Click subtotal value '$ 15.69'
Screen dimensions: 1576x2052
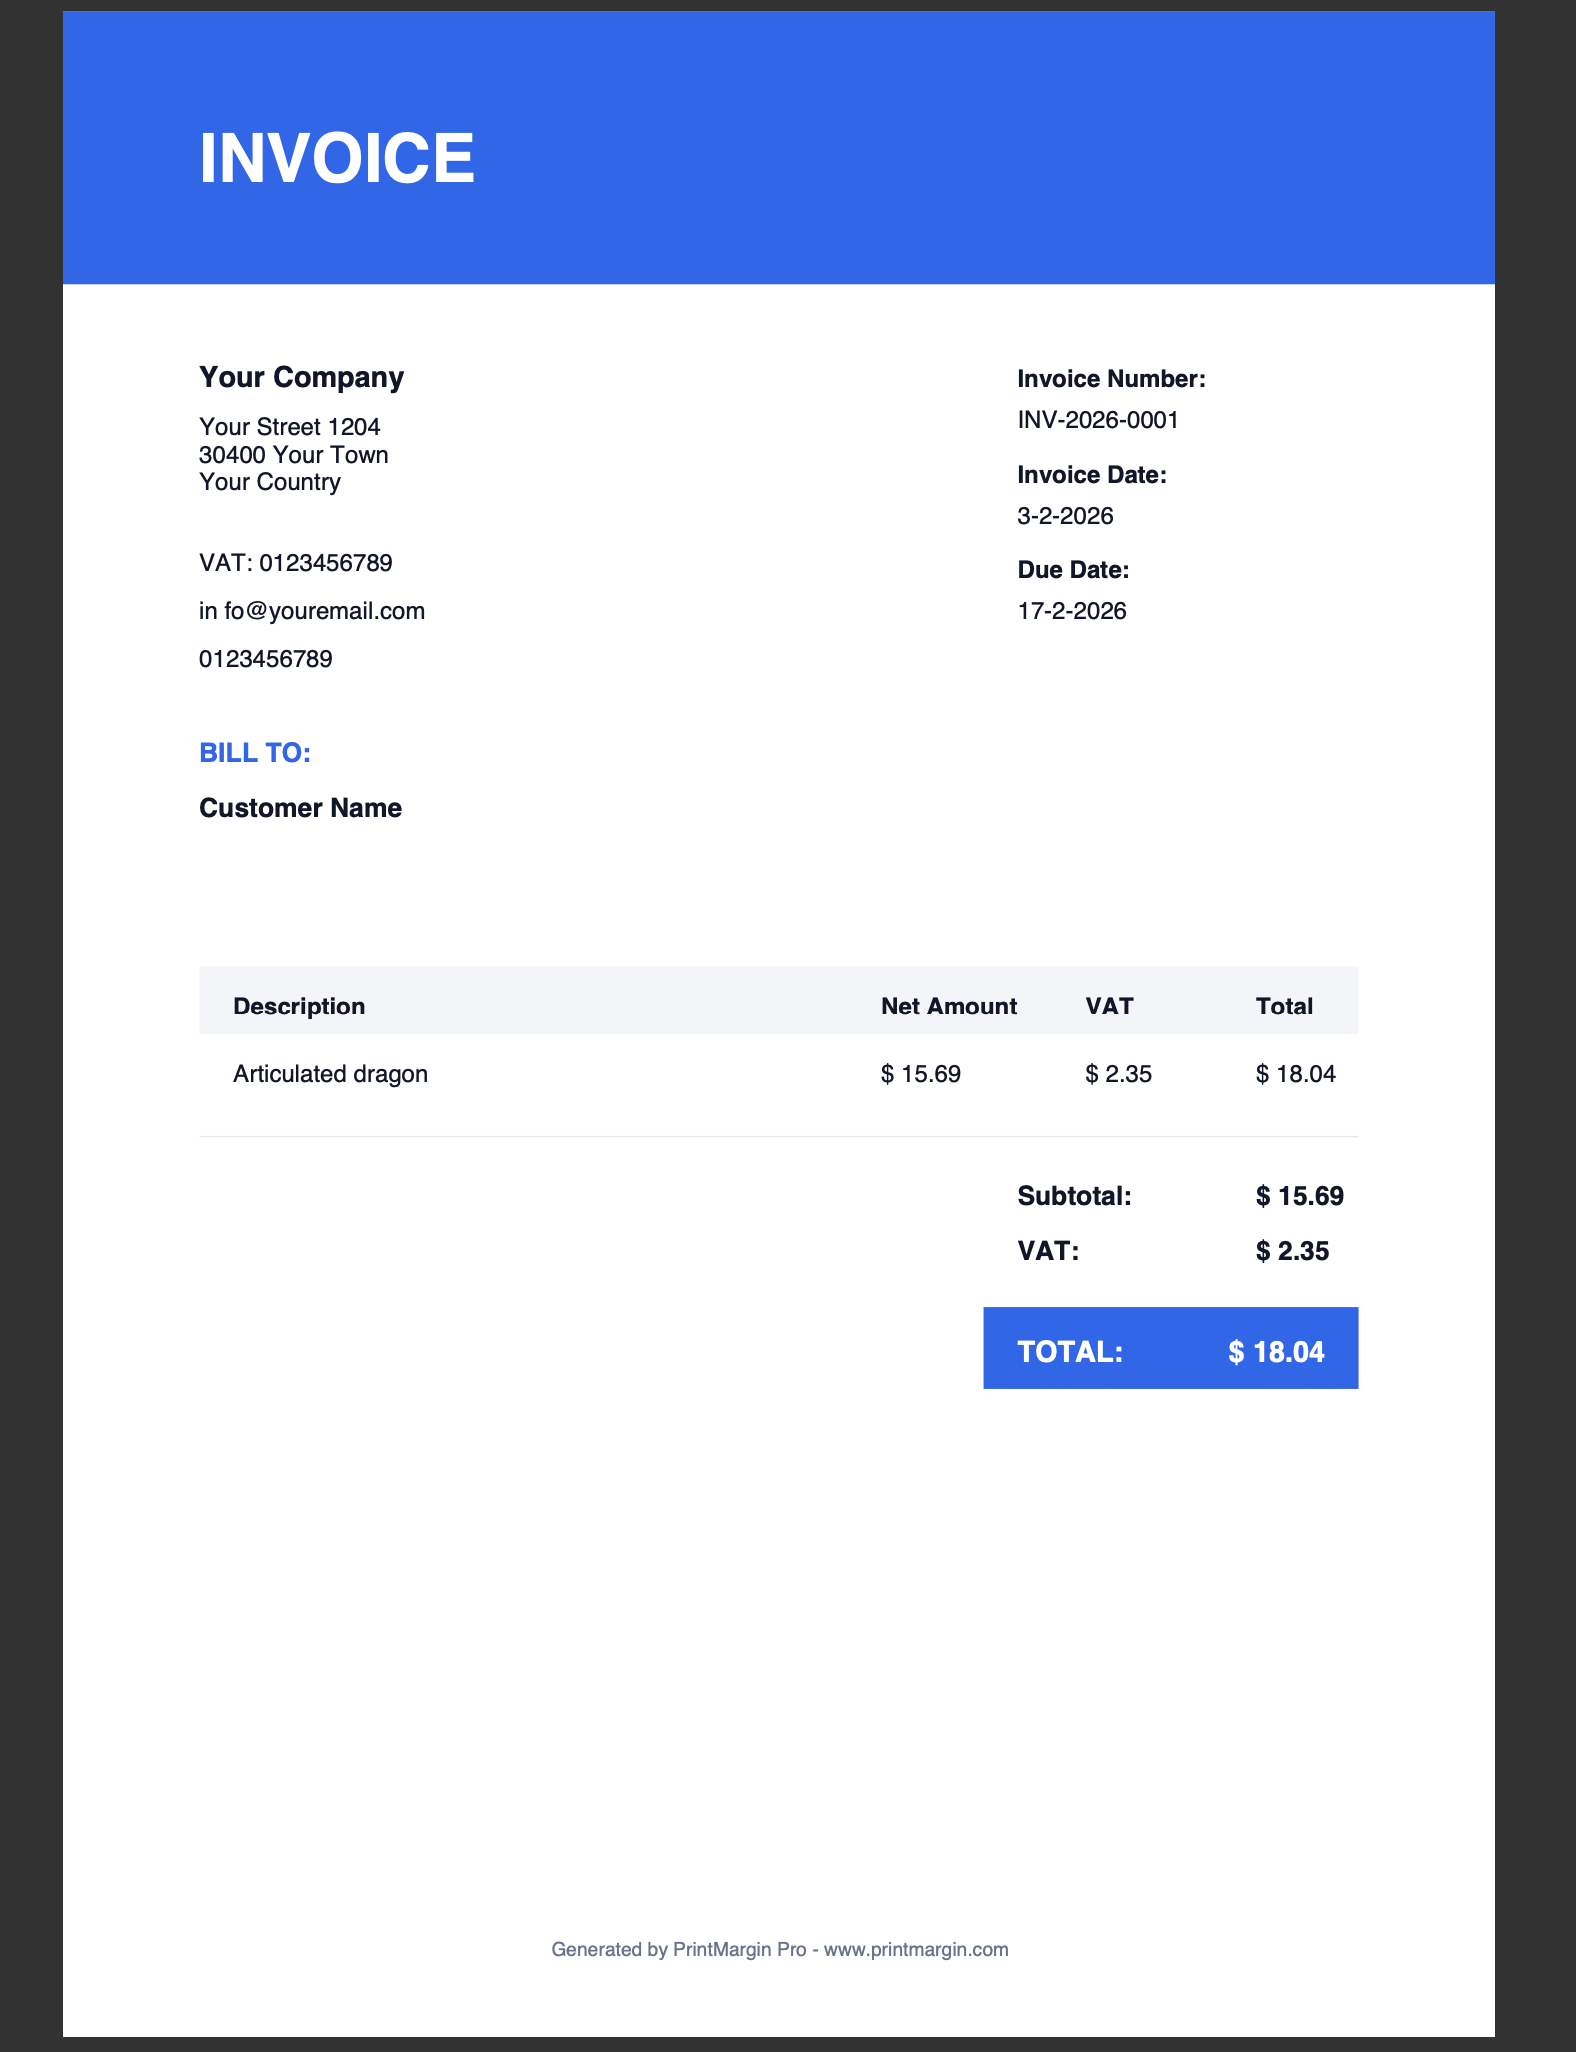1300,1196
